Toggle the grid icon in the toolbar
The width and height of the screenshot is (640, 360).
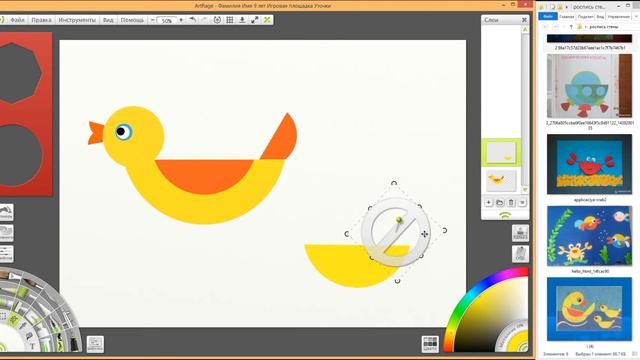tap(230, 20)
